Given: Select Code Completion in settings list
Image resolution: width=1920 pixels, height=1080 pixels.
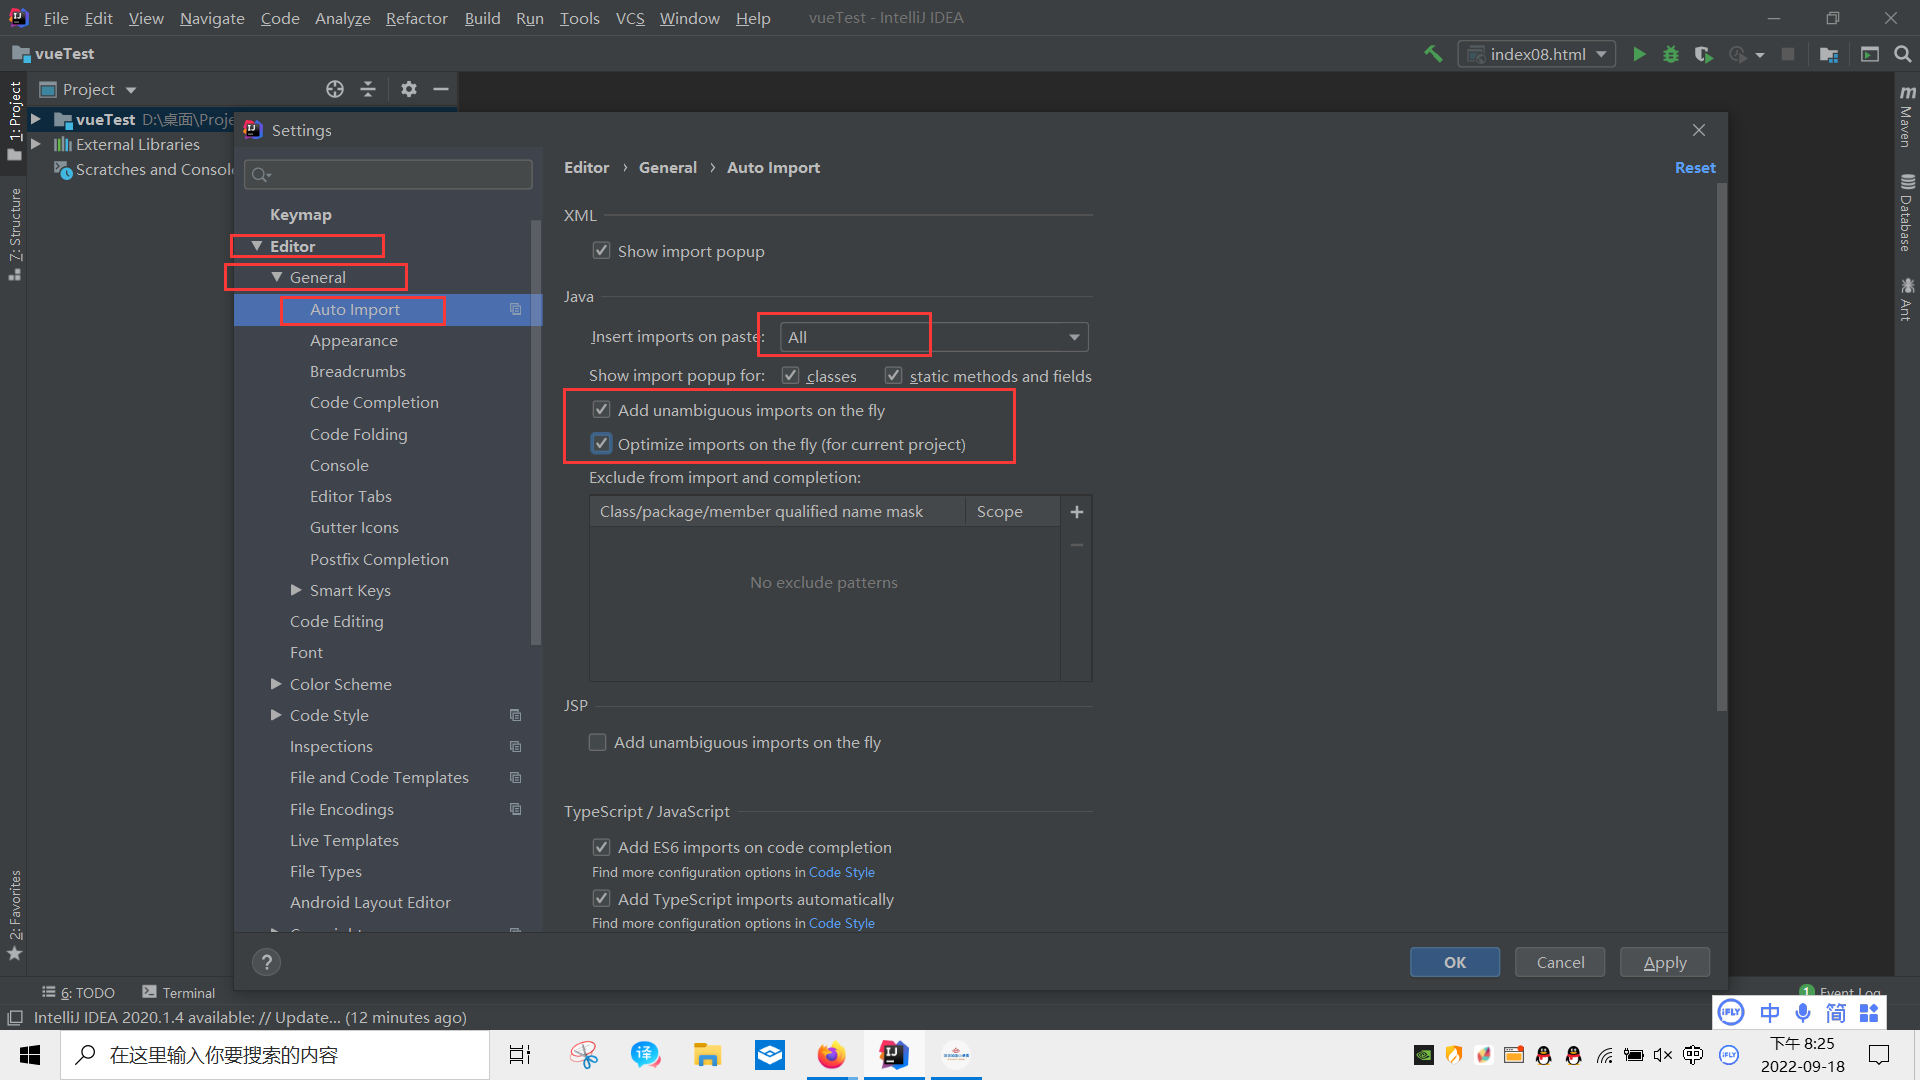Looking at the screenshot, I should [x=374, y=402].
